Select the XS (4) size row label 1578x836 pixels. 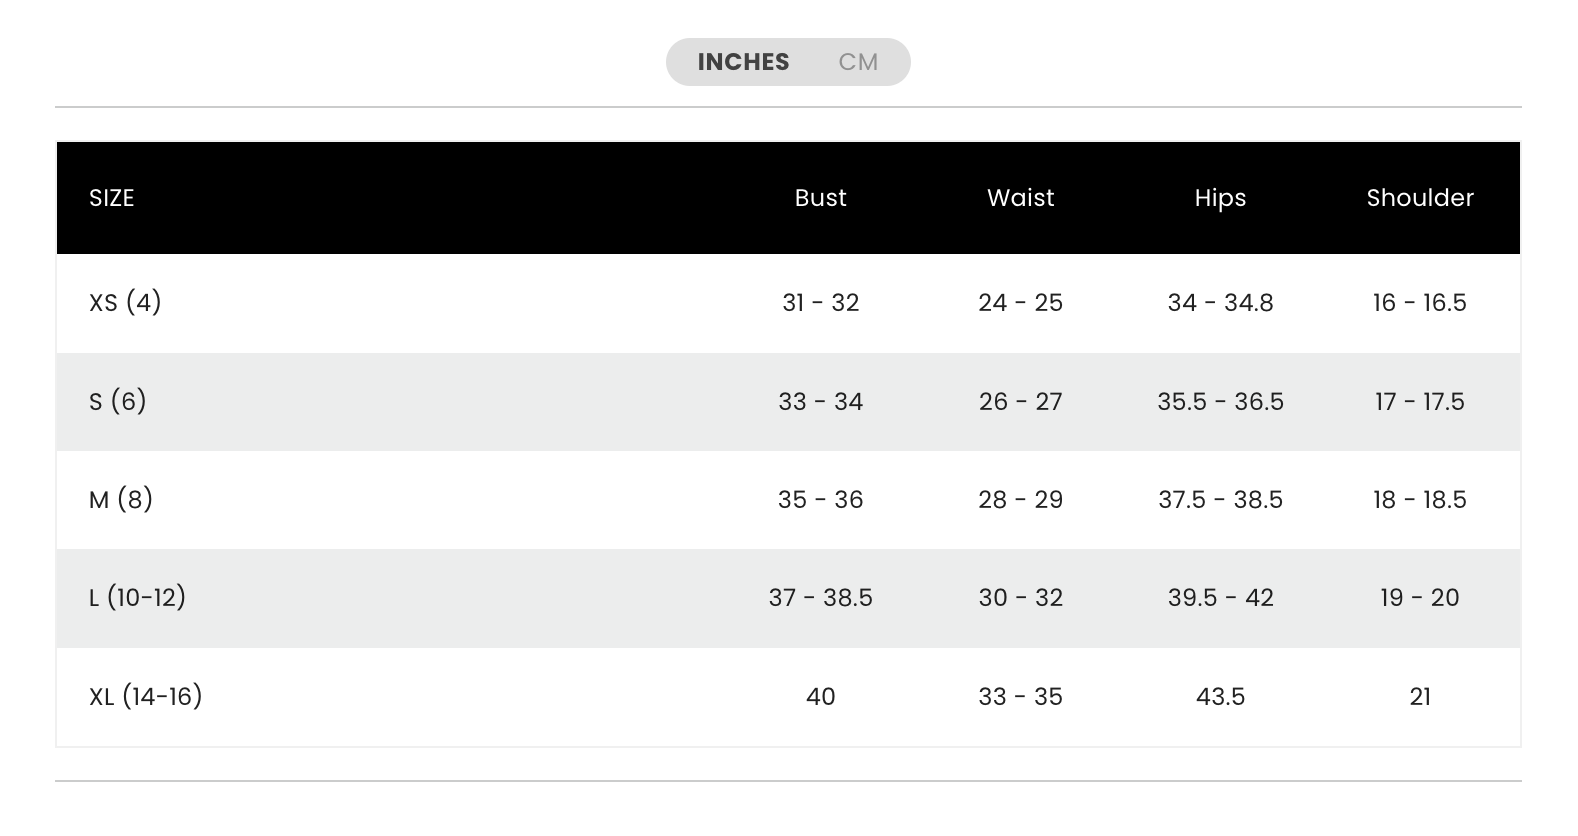[x=125, y=302]
